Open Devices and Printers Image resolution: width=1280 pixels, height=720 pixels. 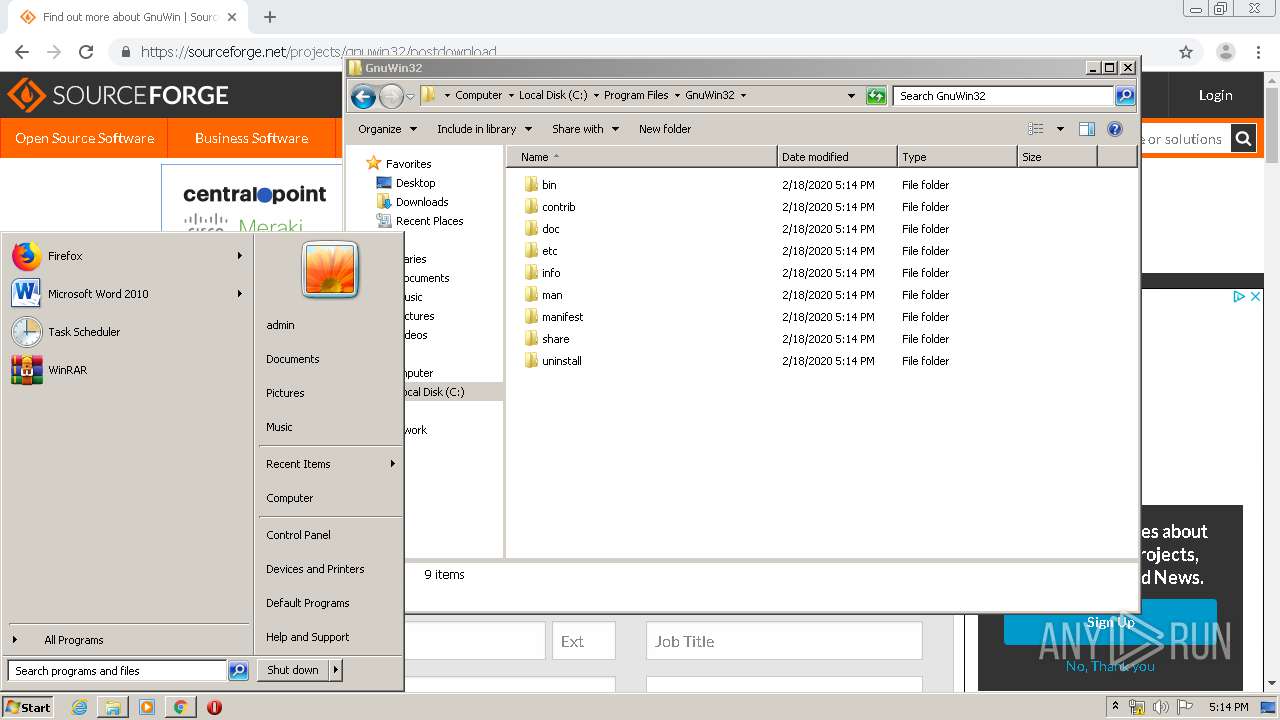[315, 569]
